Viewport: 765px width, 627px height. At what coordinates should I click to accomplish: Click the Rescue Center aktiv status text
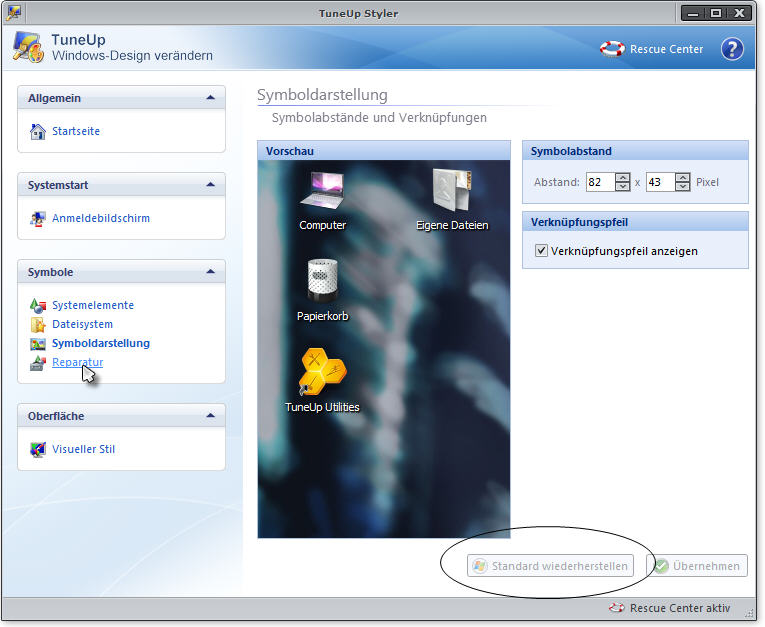680,608
